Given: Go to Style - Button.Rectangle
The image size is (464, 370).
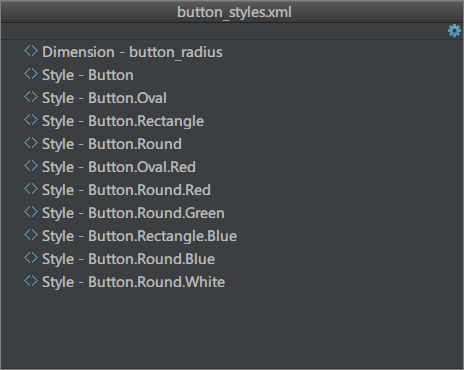Looking at the screenshot, I should click(123, 121).
